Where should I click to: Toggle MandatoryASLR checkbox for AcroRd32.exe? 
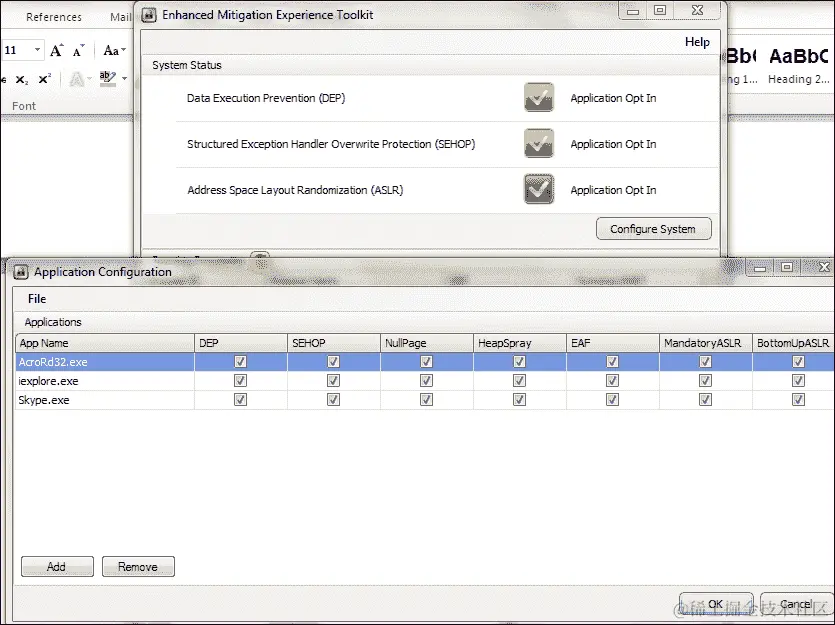coord(705,362)
